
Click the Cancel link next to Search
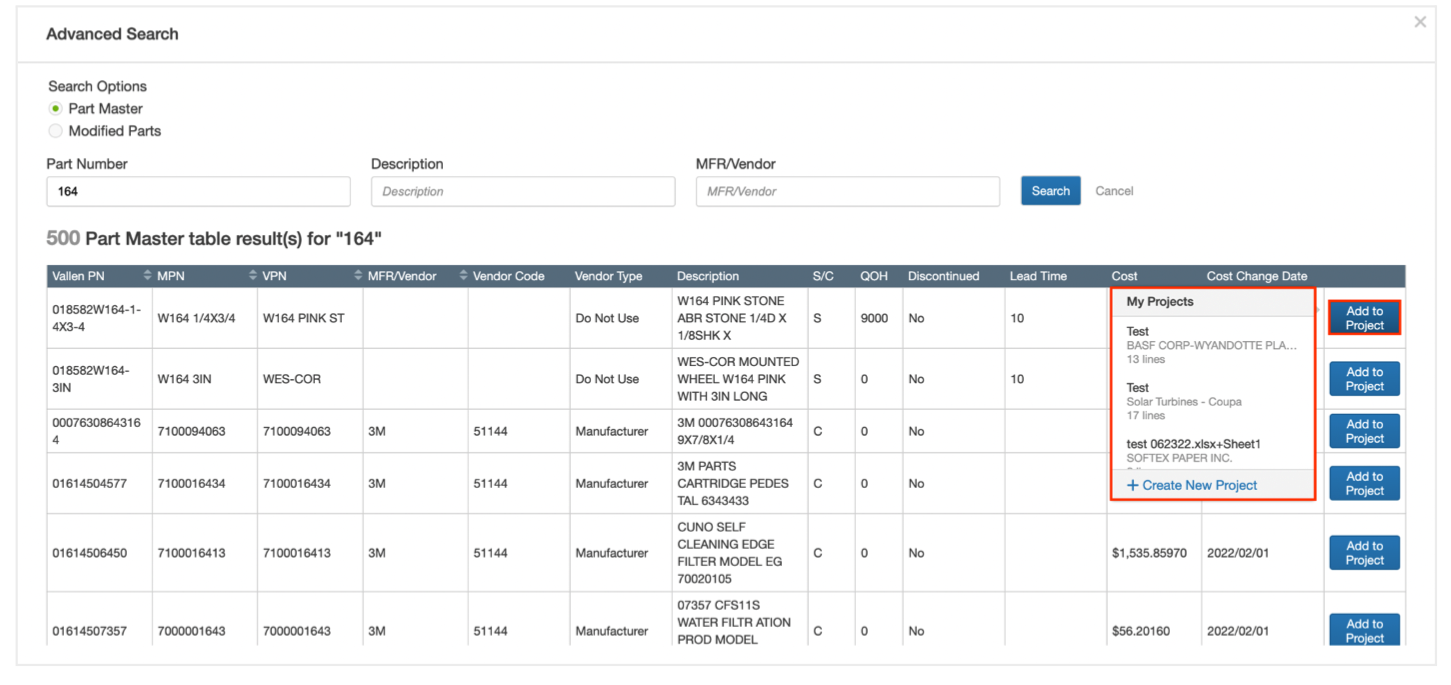tap(1114, 190)
